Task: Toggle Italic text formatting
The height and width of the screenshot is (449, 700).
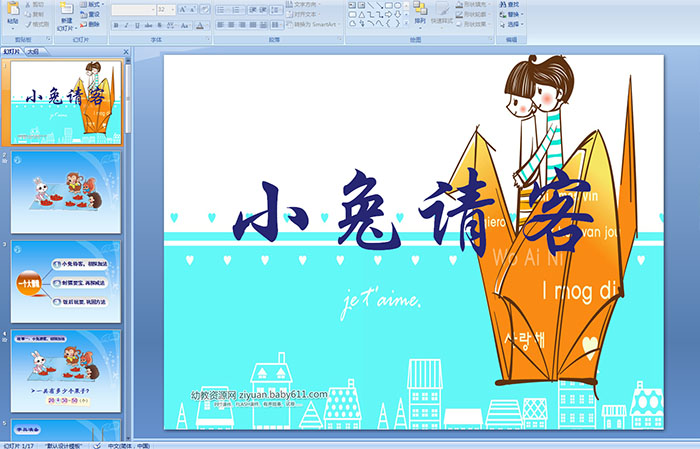Action: click(124, 25)
